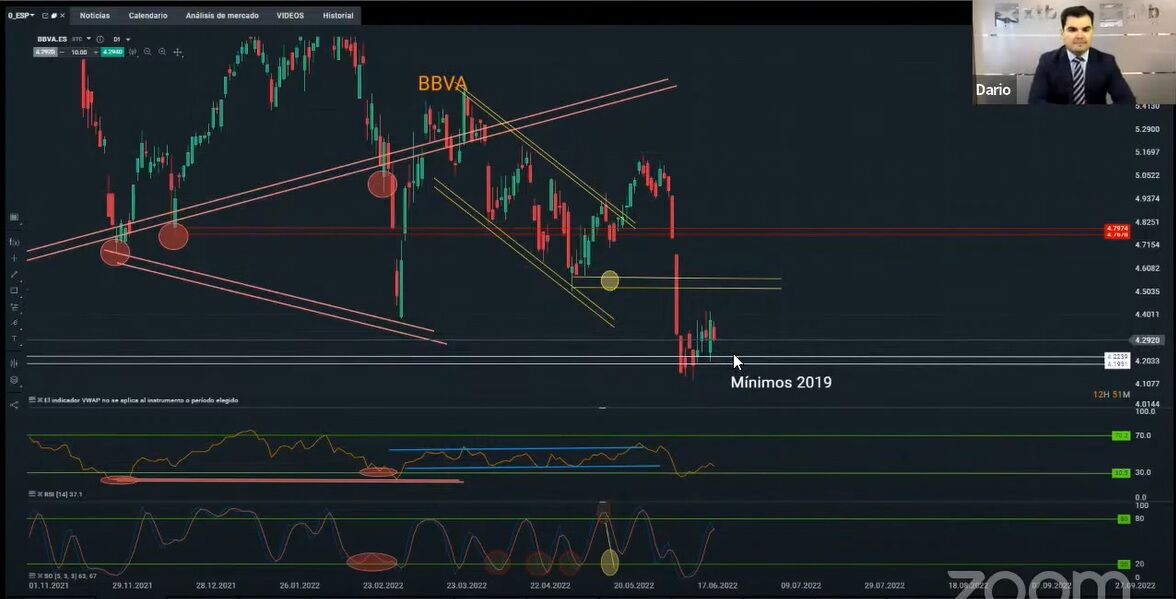This screenshot has height=599, width=1176.
Task: Click the 17.06.2022 date on time axis
Action: coord(717,586)
